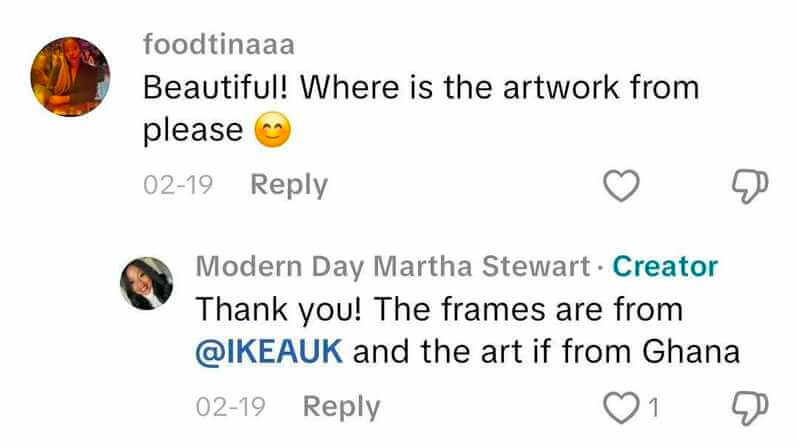Reply to the creator's comment
The width and height of the screenshot is (799, 447).
tap(341, 407)
